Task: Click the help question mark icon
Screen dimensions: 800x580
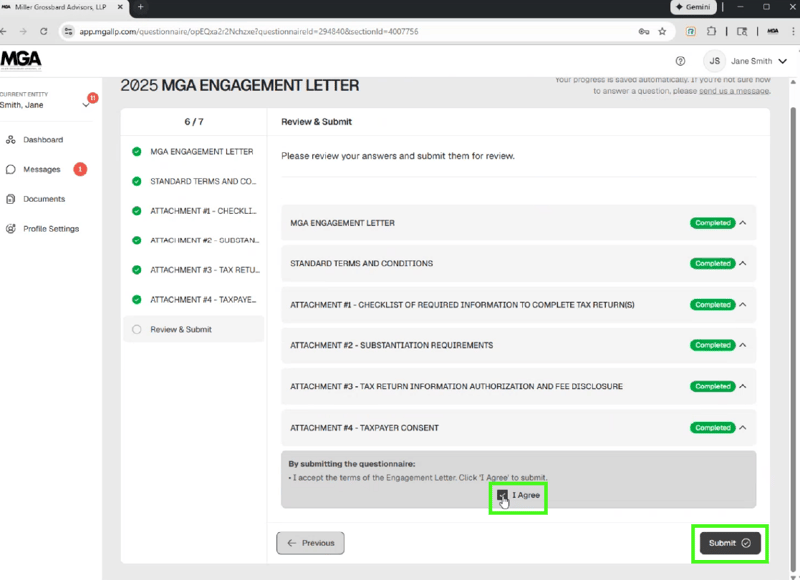Action: [x=681, y=61]
